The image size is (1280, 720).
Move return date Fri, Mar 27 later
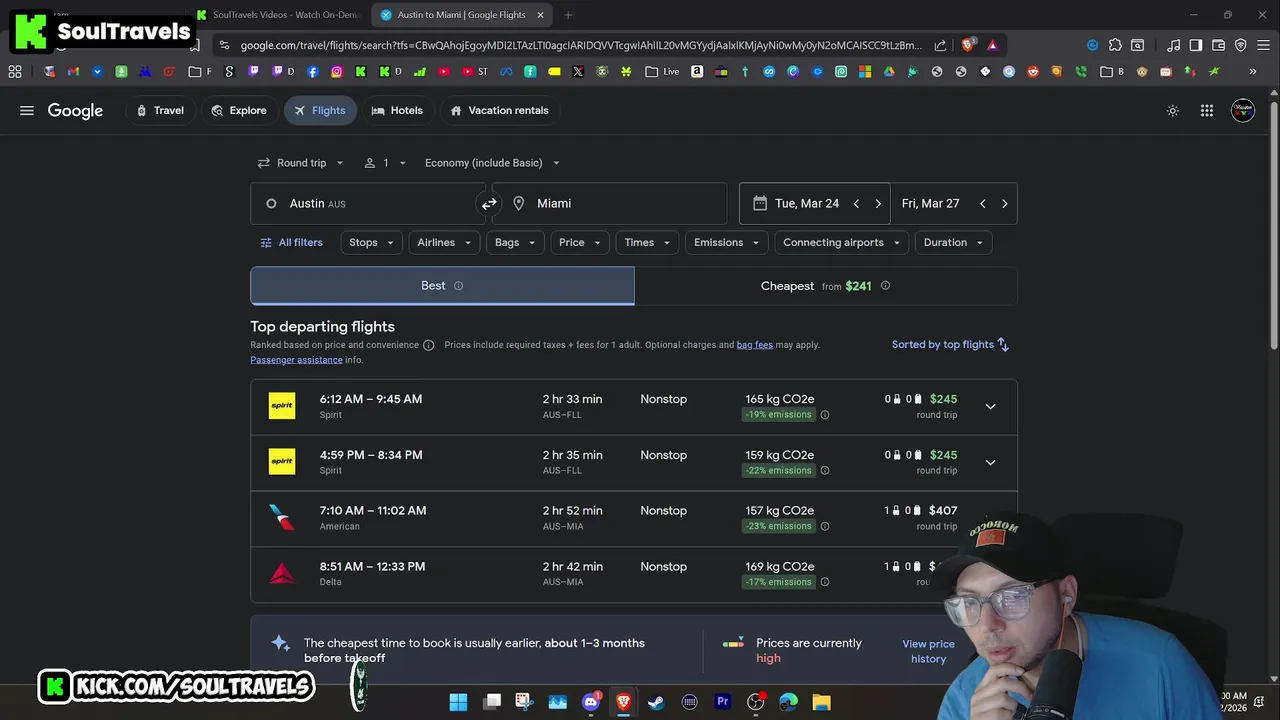[x=1005, y=204]
